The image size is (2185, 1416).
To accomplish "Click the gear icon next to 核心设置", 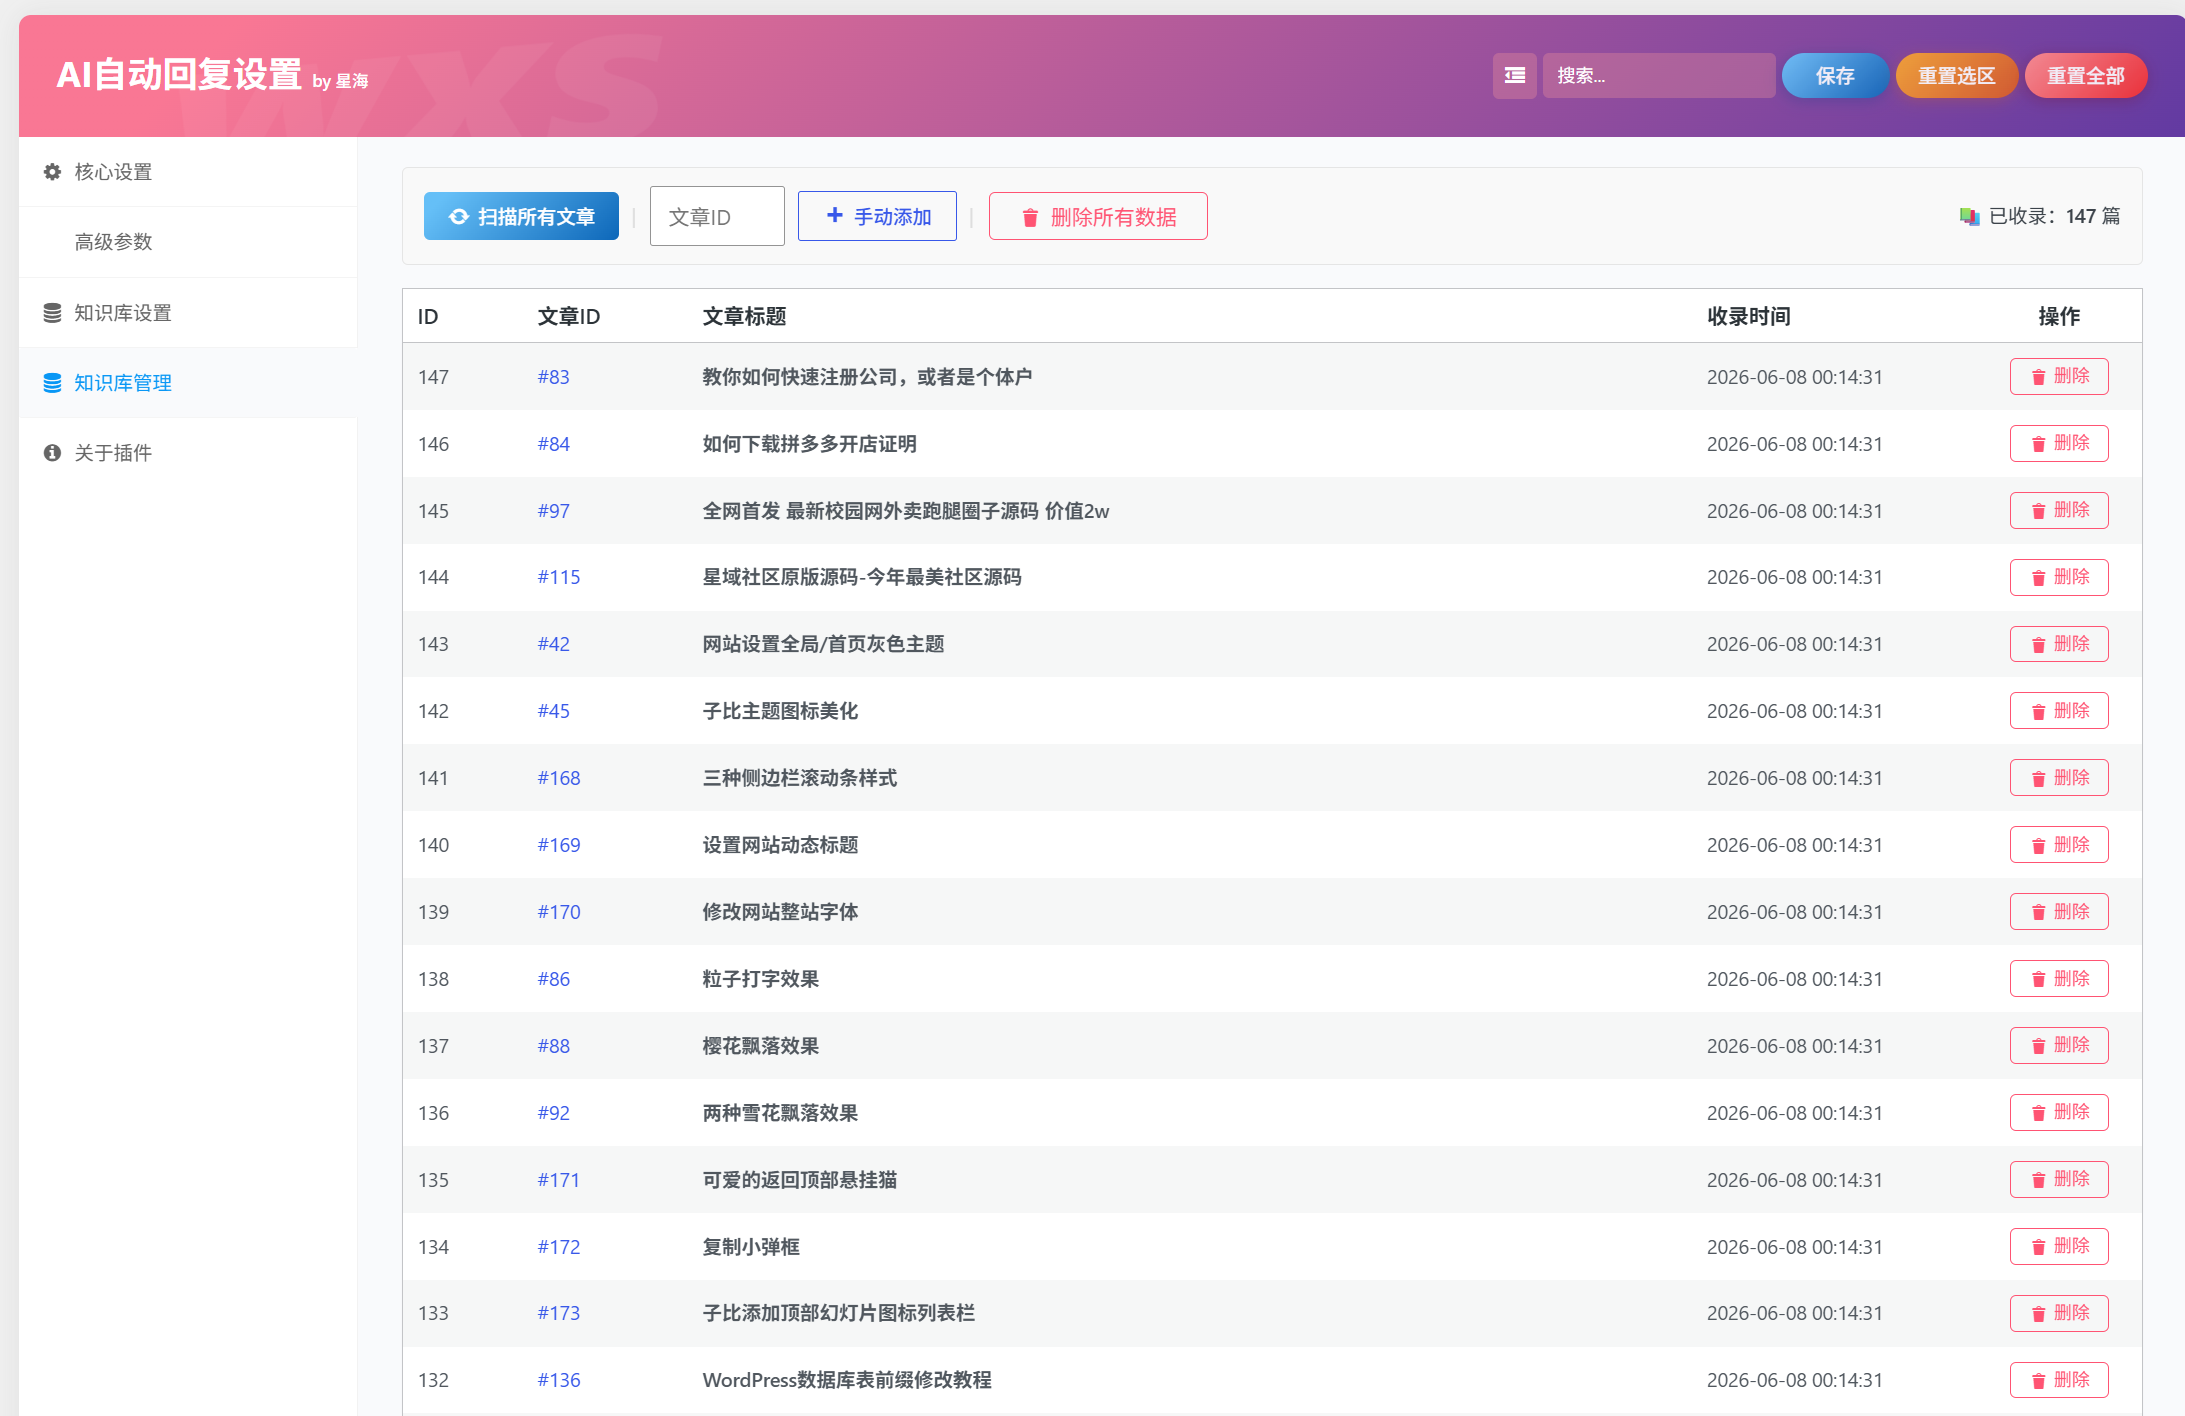I will [x=52, y=172].
